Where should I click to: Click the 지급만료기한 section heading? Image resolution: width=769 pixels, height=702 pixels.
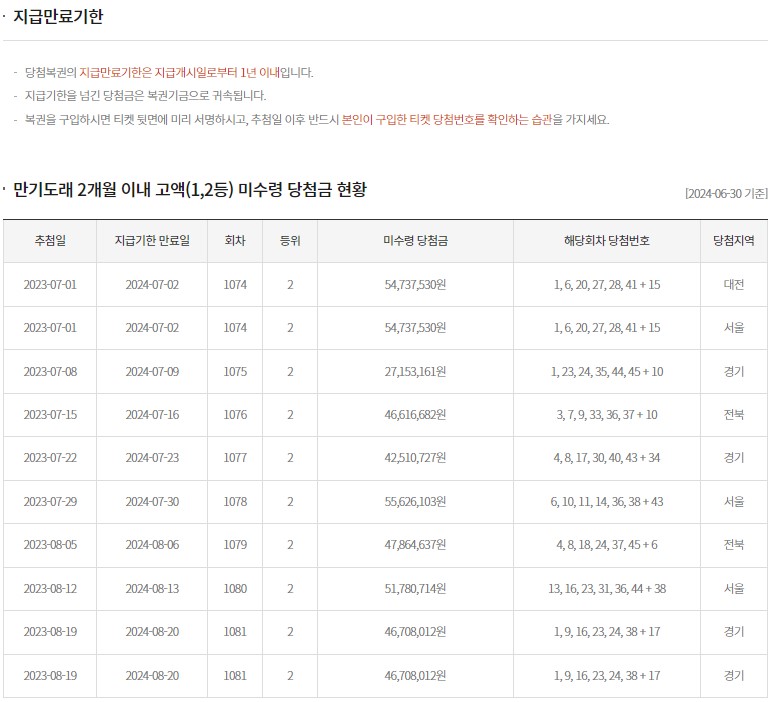point(58,16)
